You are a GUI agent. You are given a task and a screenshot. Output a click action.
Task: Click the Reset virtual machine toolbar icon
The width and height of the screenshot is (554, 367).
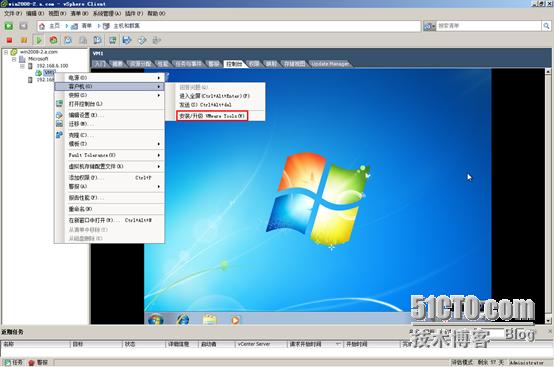(x=54, y=40)
